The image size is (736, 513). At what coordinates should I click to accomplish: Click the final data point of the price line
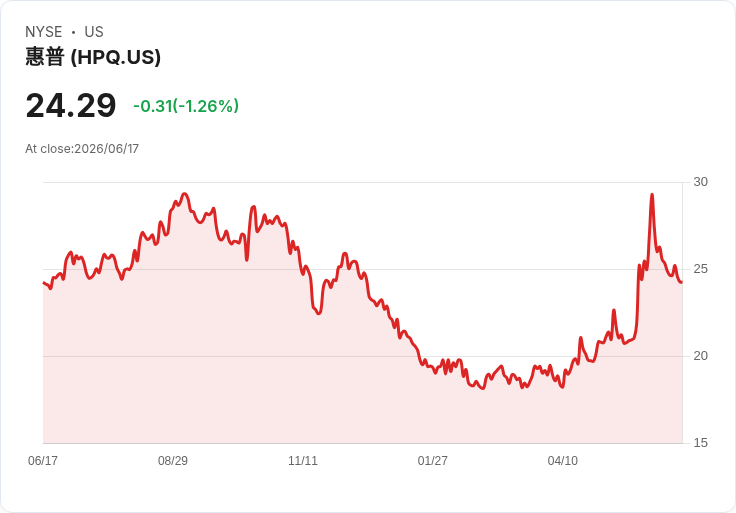tap(682, 282)
